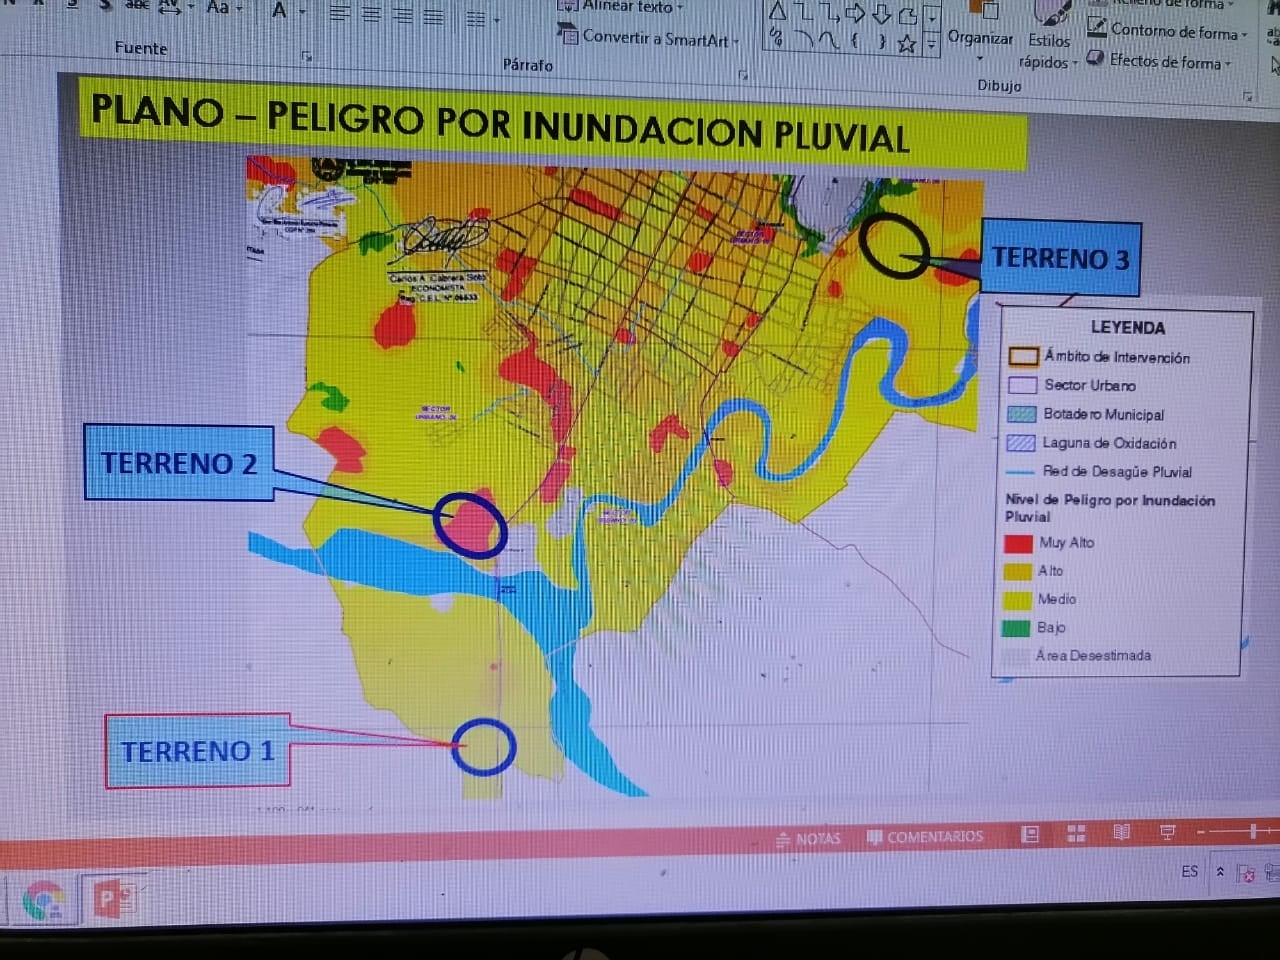Viewport: 1280px width, 960px height.
Task: Click the Ámbito de Intervención legend entry
Action: click(1099, 357)
